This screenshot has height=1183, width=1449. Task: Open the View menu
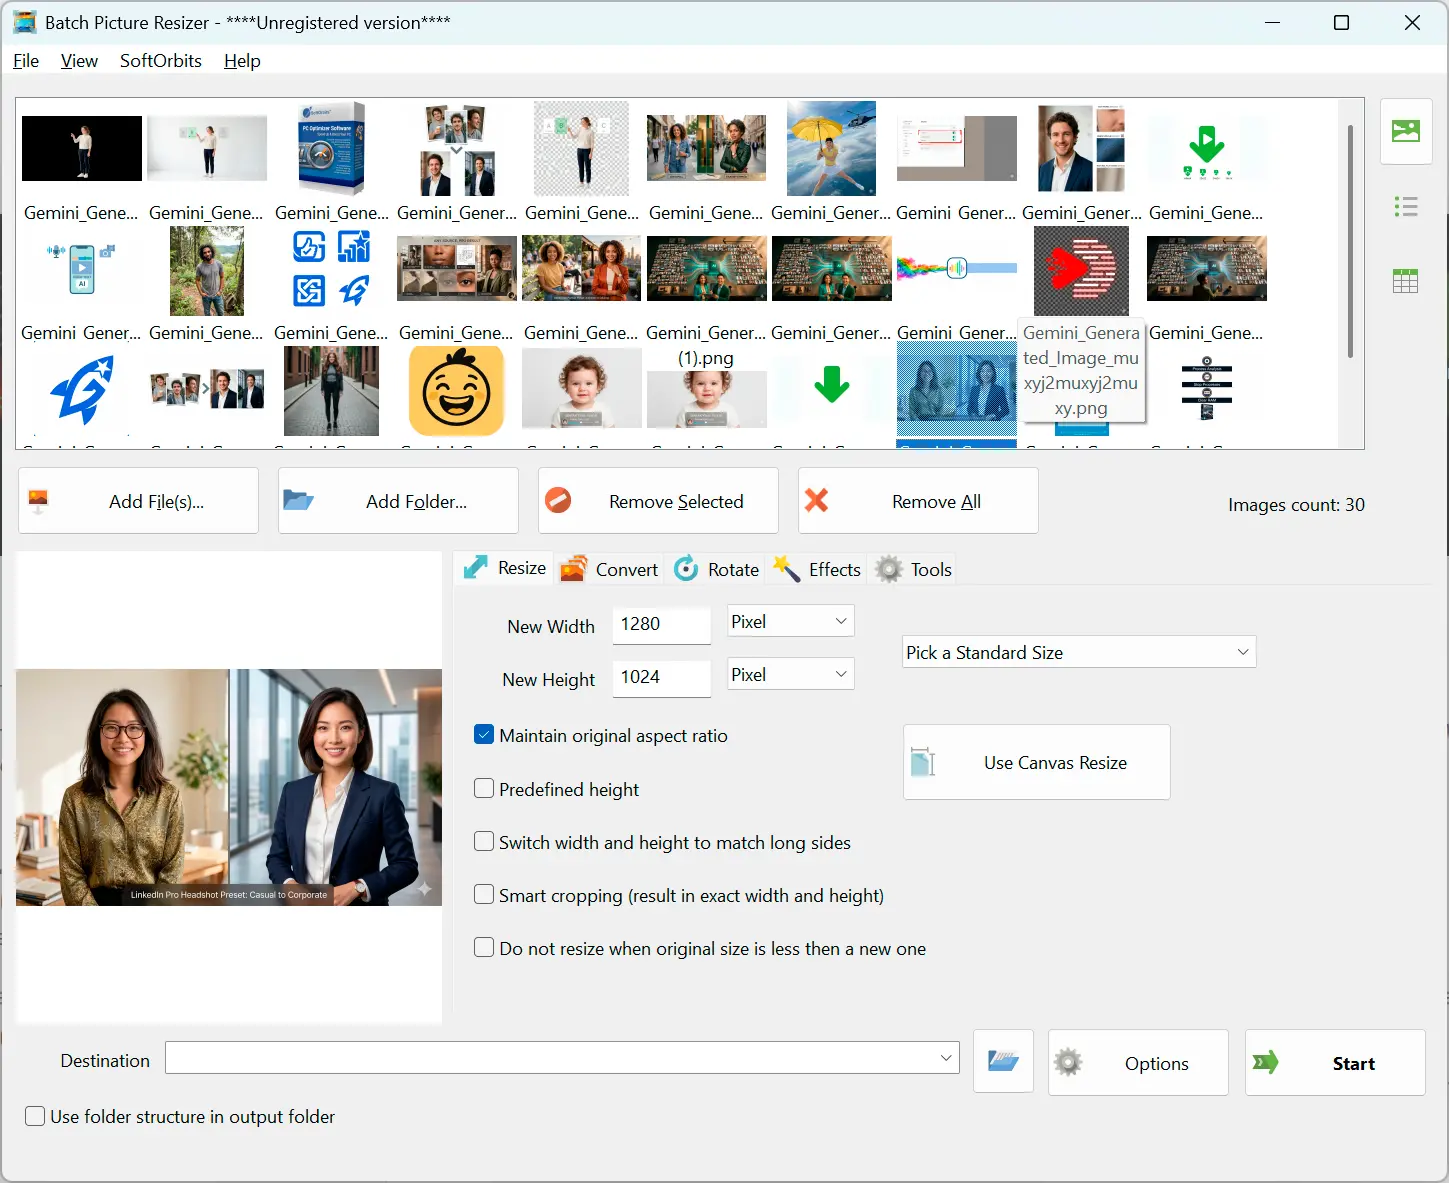point(79,61)
